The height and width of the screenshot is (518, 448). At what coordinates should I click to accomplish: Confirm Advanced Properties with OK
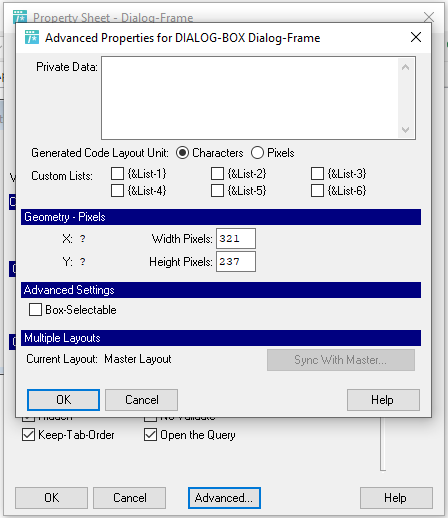click(x=63, y=400)
